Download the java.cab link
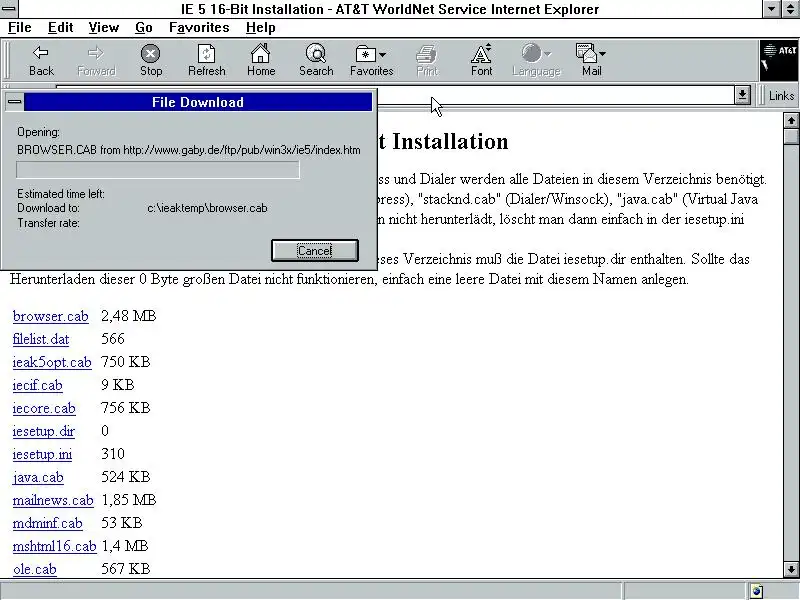This screenshot has height=600, width=800. tap(38, 477)
